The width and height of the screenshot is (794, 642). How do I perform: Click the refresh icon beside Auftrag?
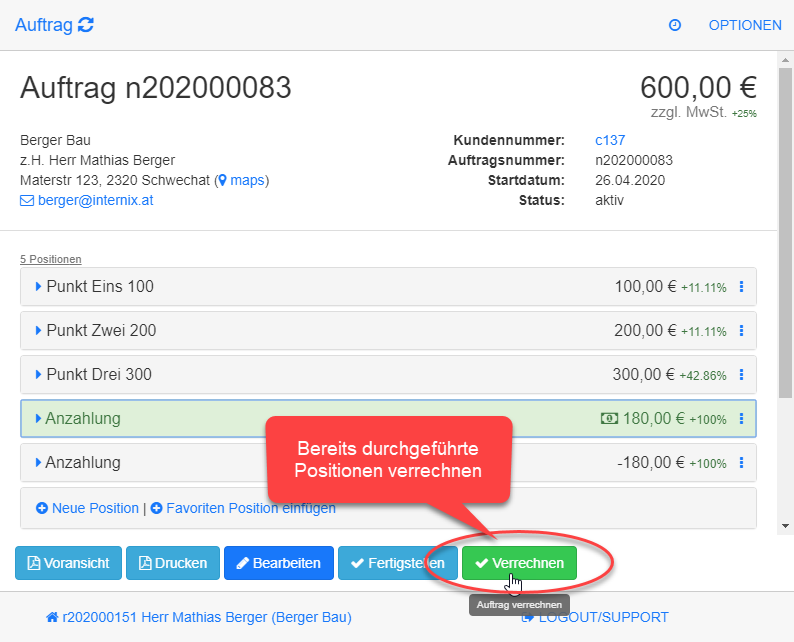coord(86,25)
